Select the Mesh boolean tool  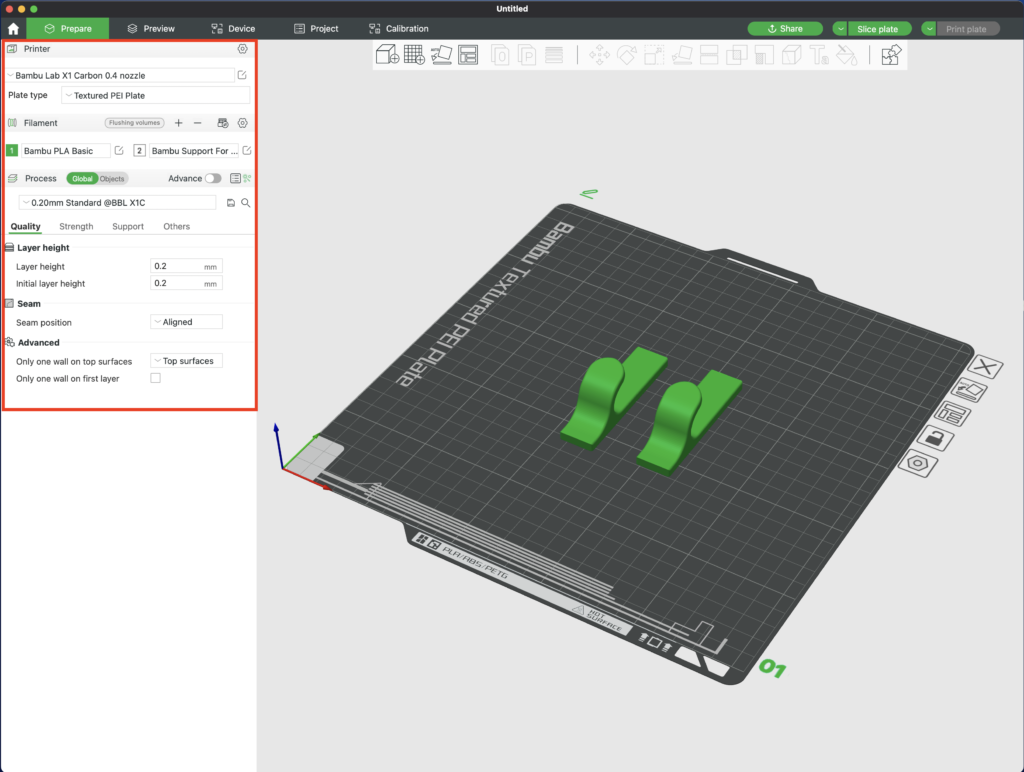point(737,56)
